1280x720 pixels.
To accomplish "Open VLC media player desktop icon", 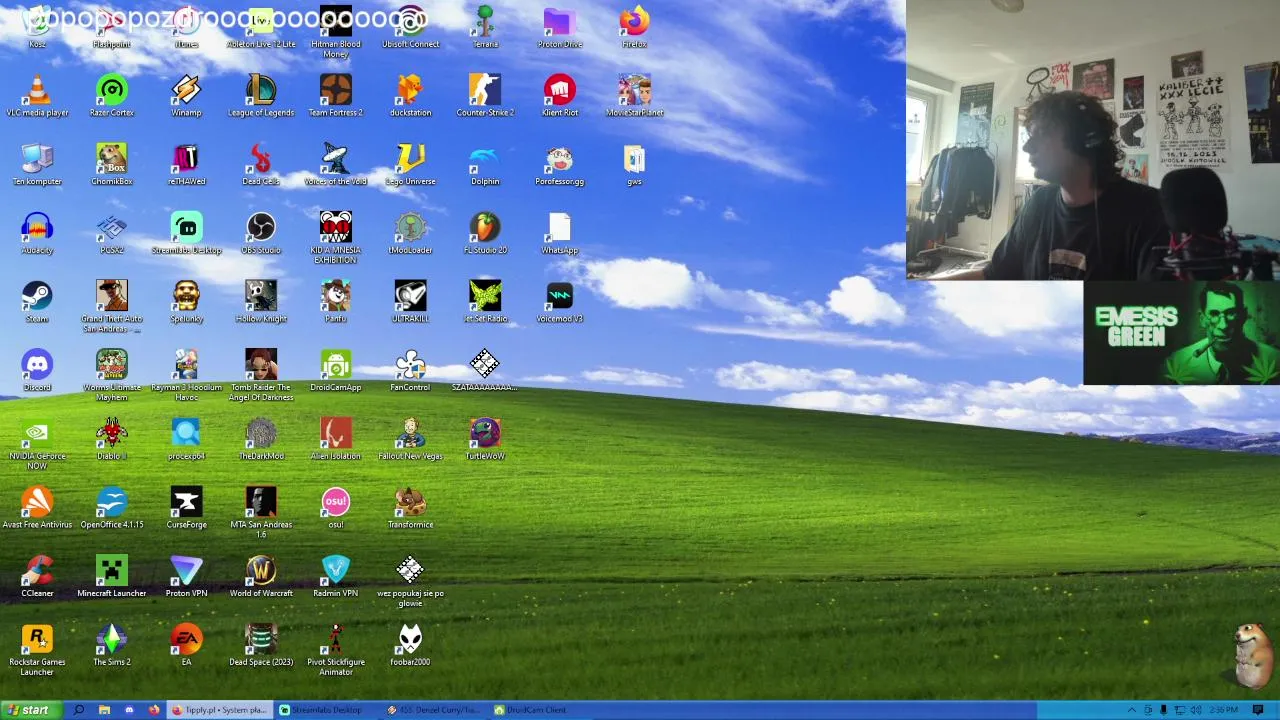I will 37,96.
